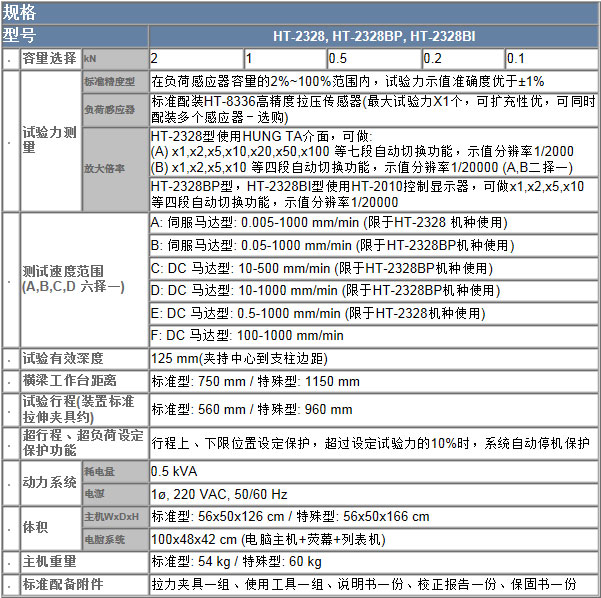Click capacity value 0.1

(516, 59)
